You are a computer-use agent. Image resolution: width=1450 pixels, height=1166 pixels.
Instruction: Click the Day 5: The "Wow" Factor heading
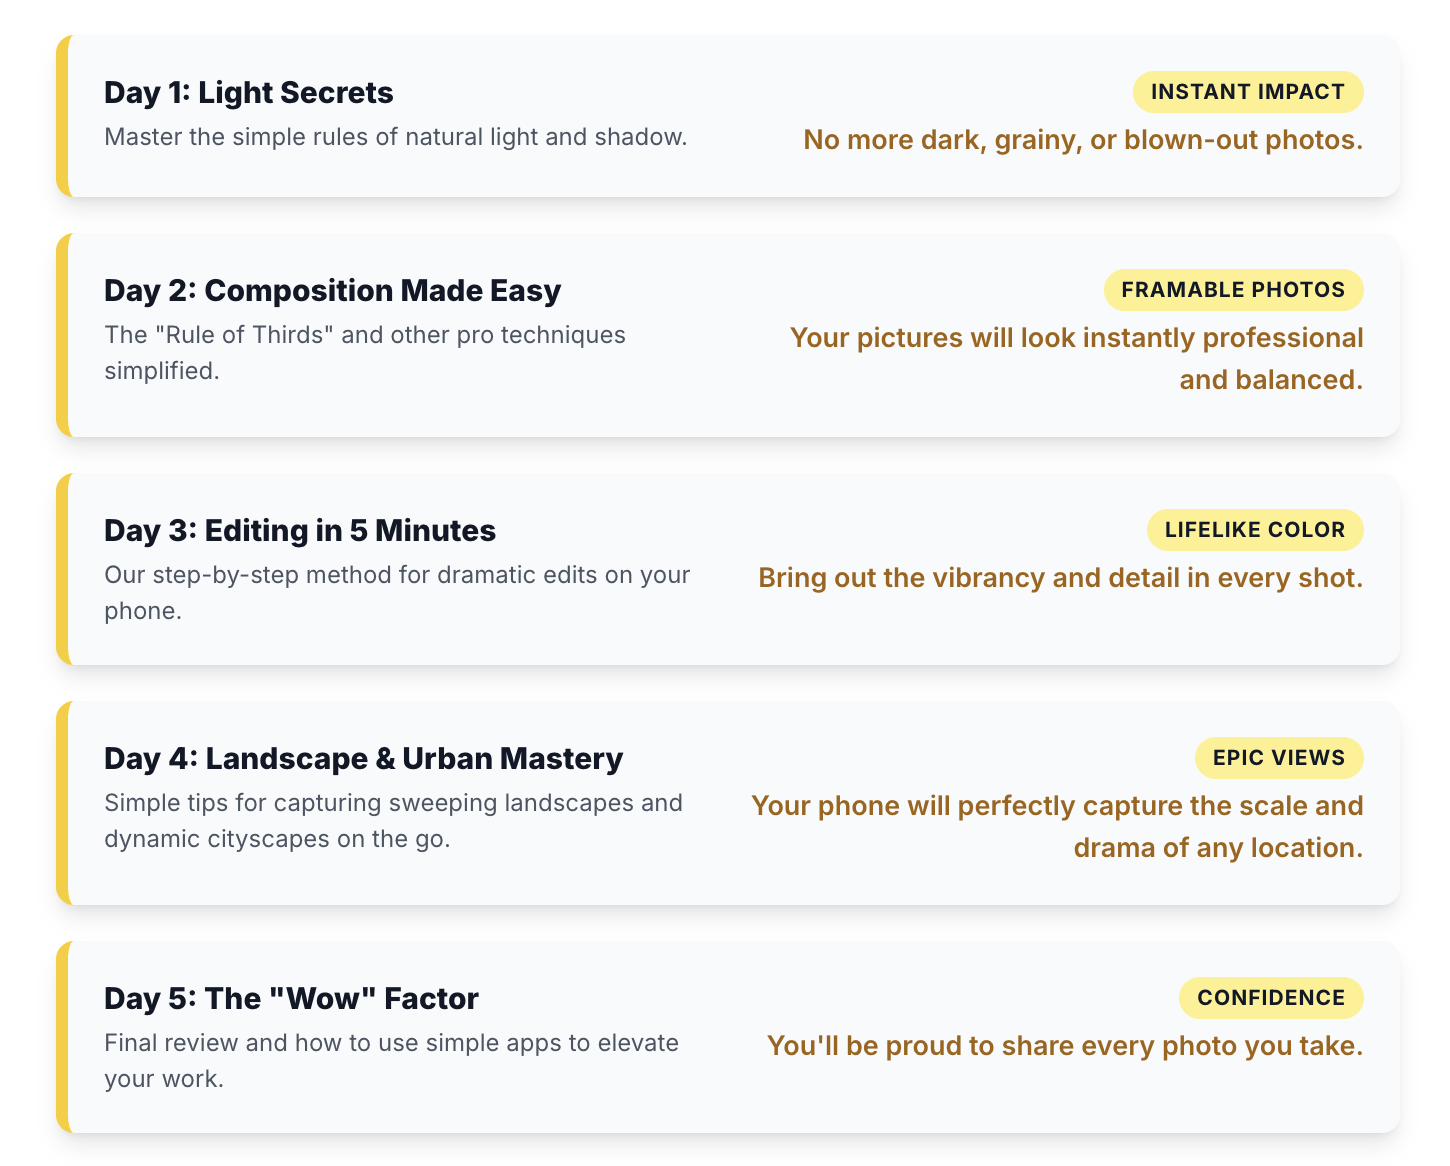click(292, 999)
